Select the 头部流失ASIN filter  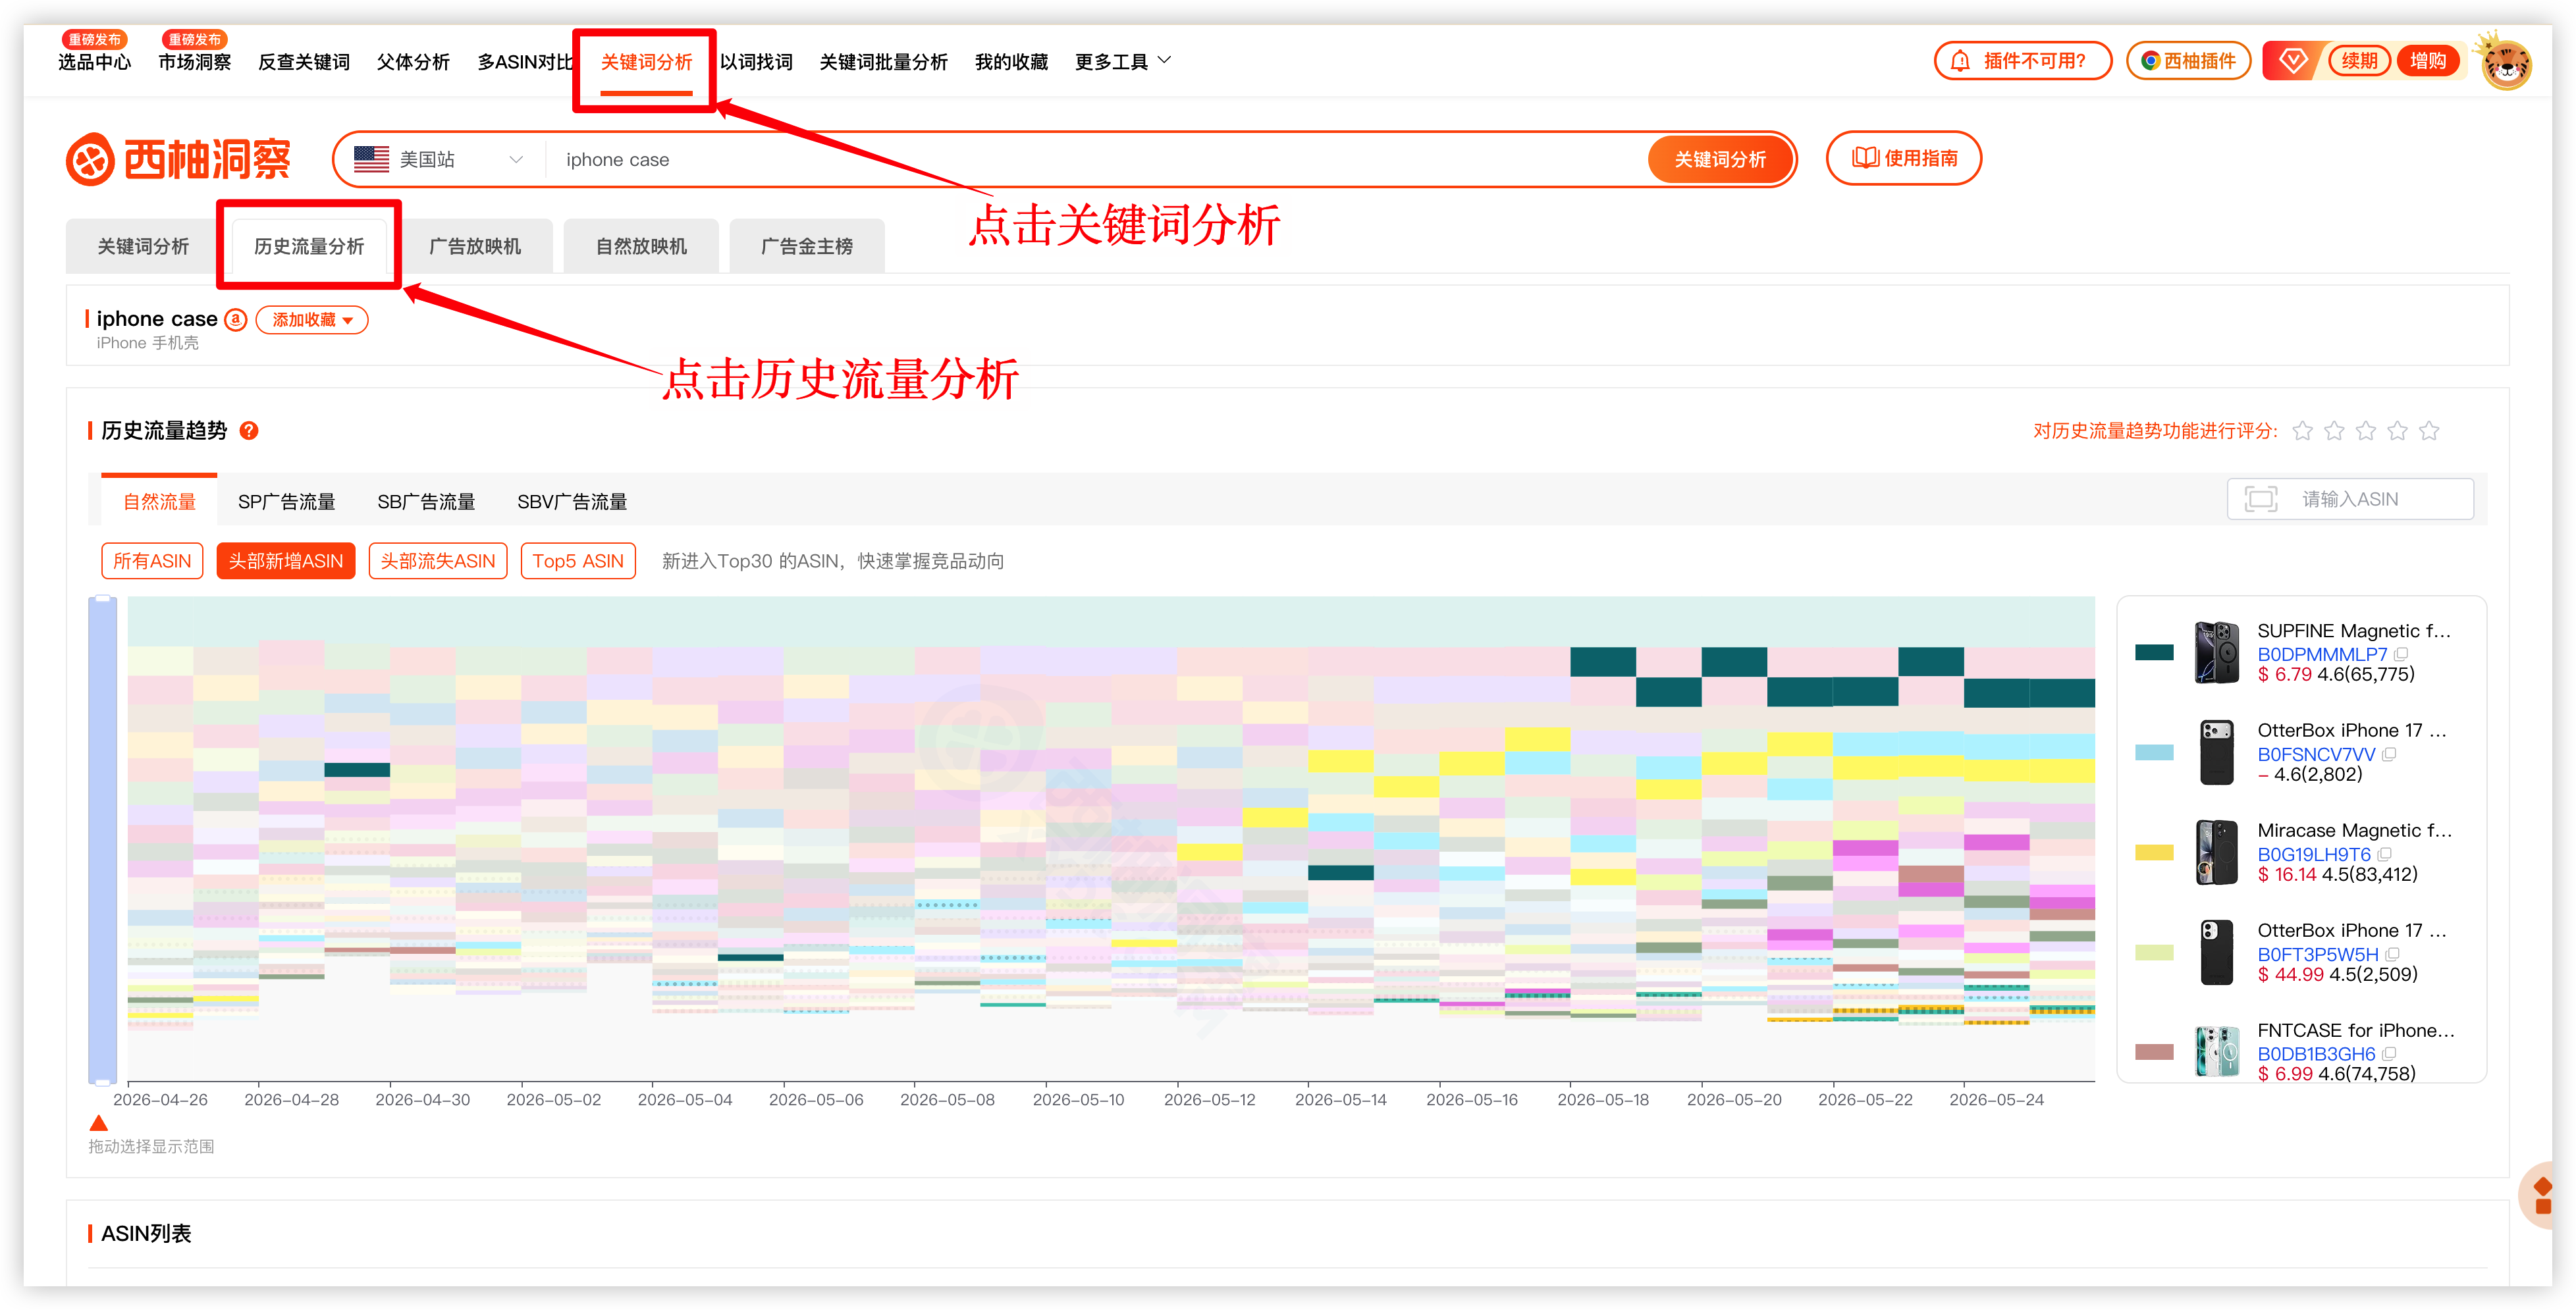(438, 561)
